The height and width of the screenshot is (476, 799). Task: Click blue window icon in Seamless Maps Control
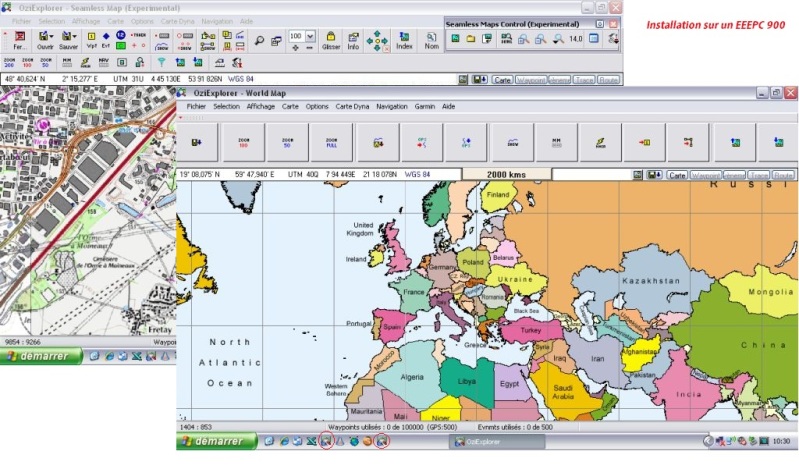pyautogui.click(x=594, y=39)
